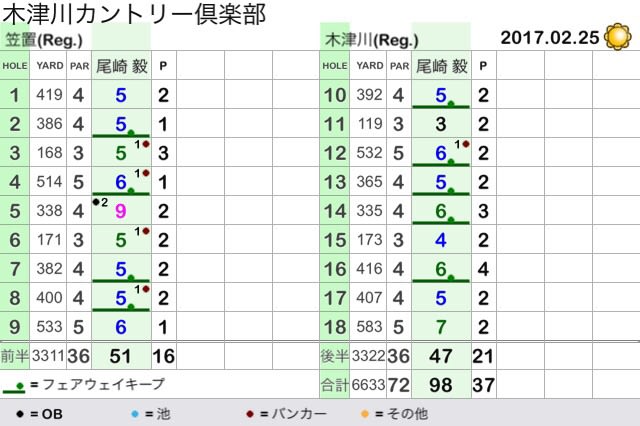
Task: Click the 4 putts value on hole 16
Action: pos(484,269)
